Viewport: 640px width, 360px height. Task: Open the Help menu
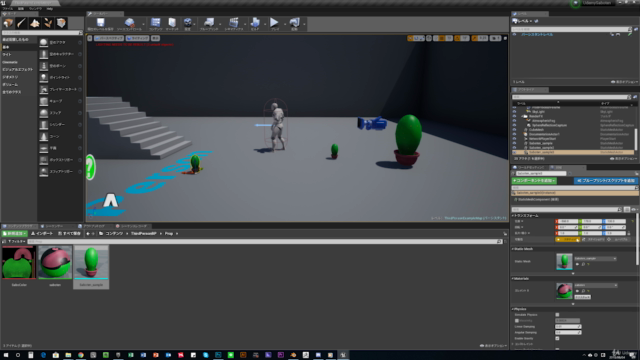coord(49,9)
